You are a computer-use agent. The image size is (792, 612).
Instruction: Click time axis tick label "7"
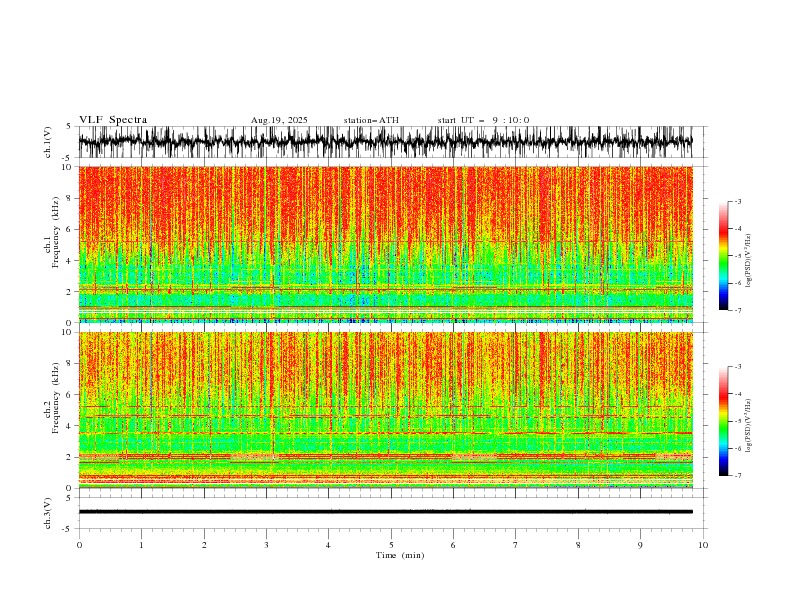[516, 545]
